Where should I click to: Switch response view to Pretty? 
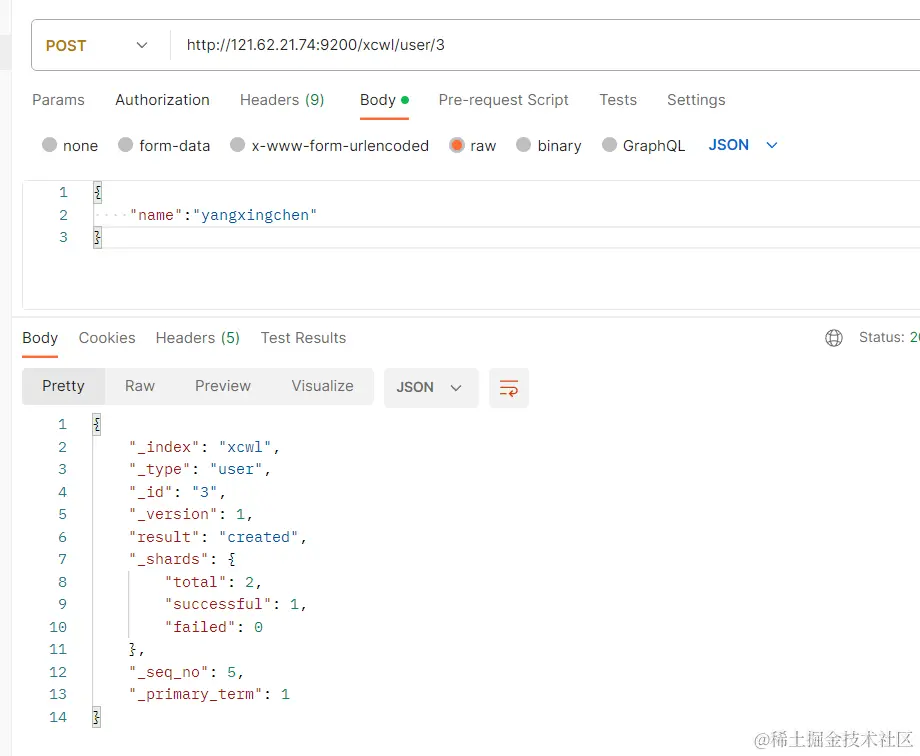pyautogui.click(x=63, y=386)
